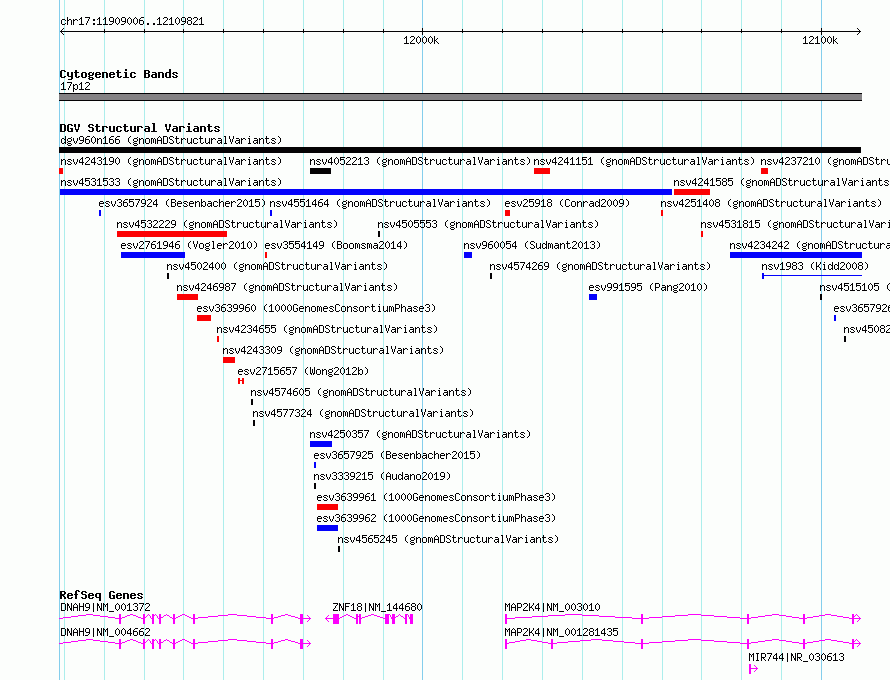Open the nsv4234242 blue variant bar
Image resolution: width=890 pixels, height=680 pixels.
point(796,255)
